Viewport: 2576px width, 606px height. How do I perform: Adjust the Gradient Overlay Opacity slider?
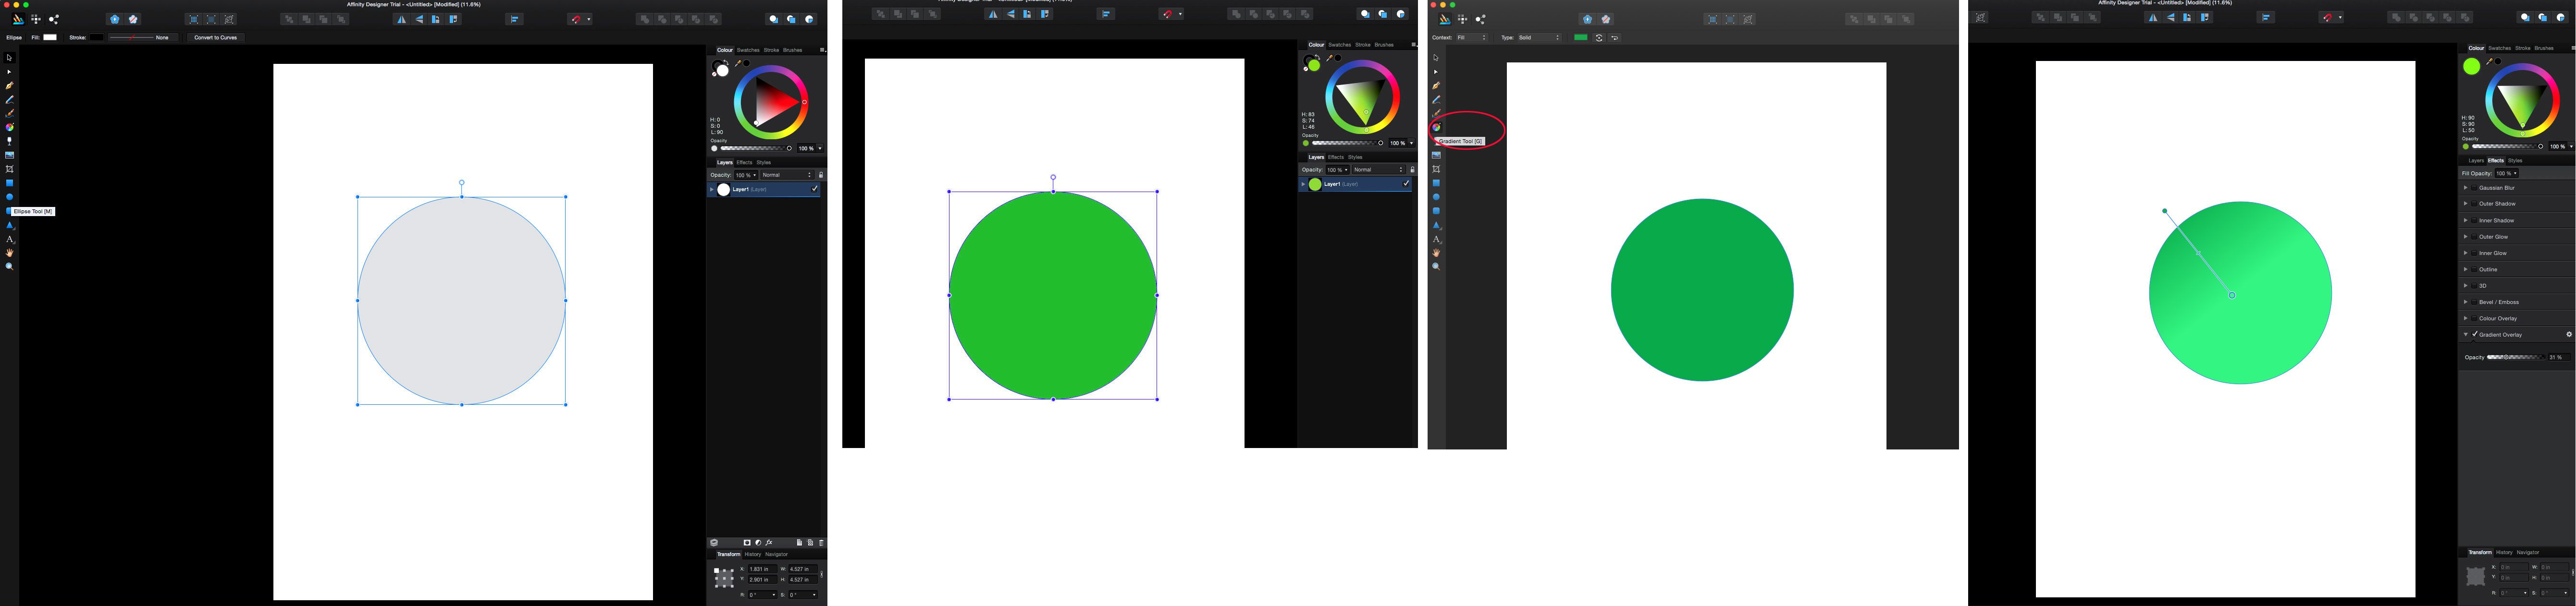[2516, 357]
